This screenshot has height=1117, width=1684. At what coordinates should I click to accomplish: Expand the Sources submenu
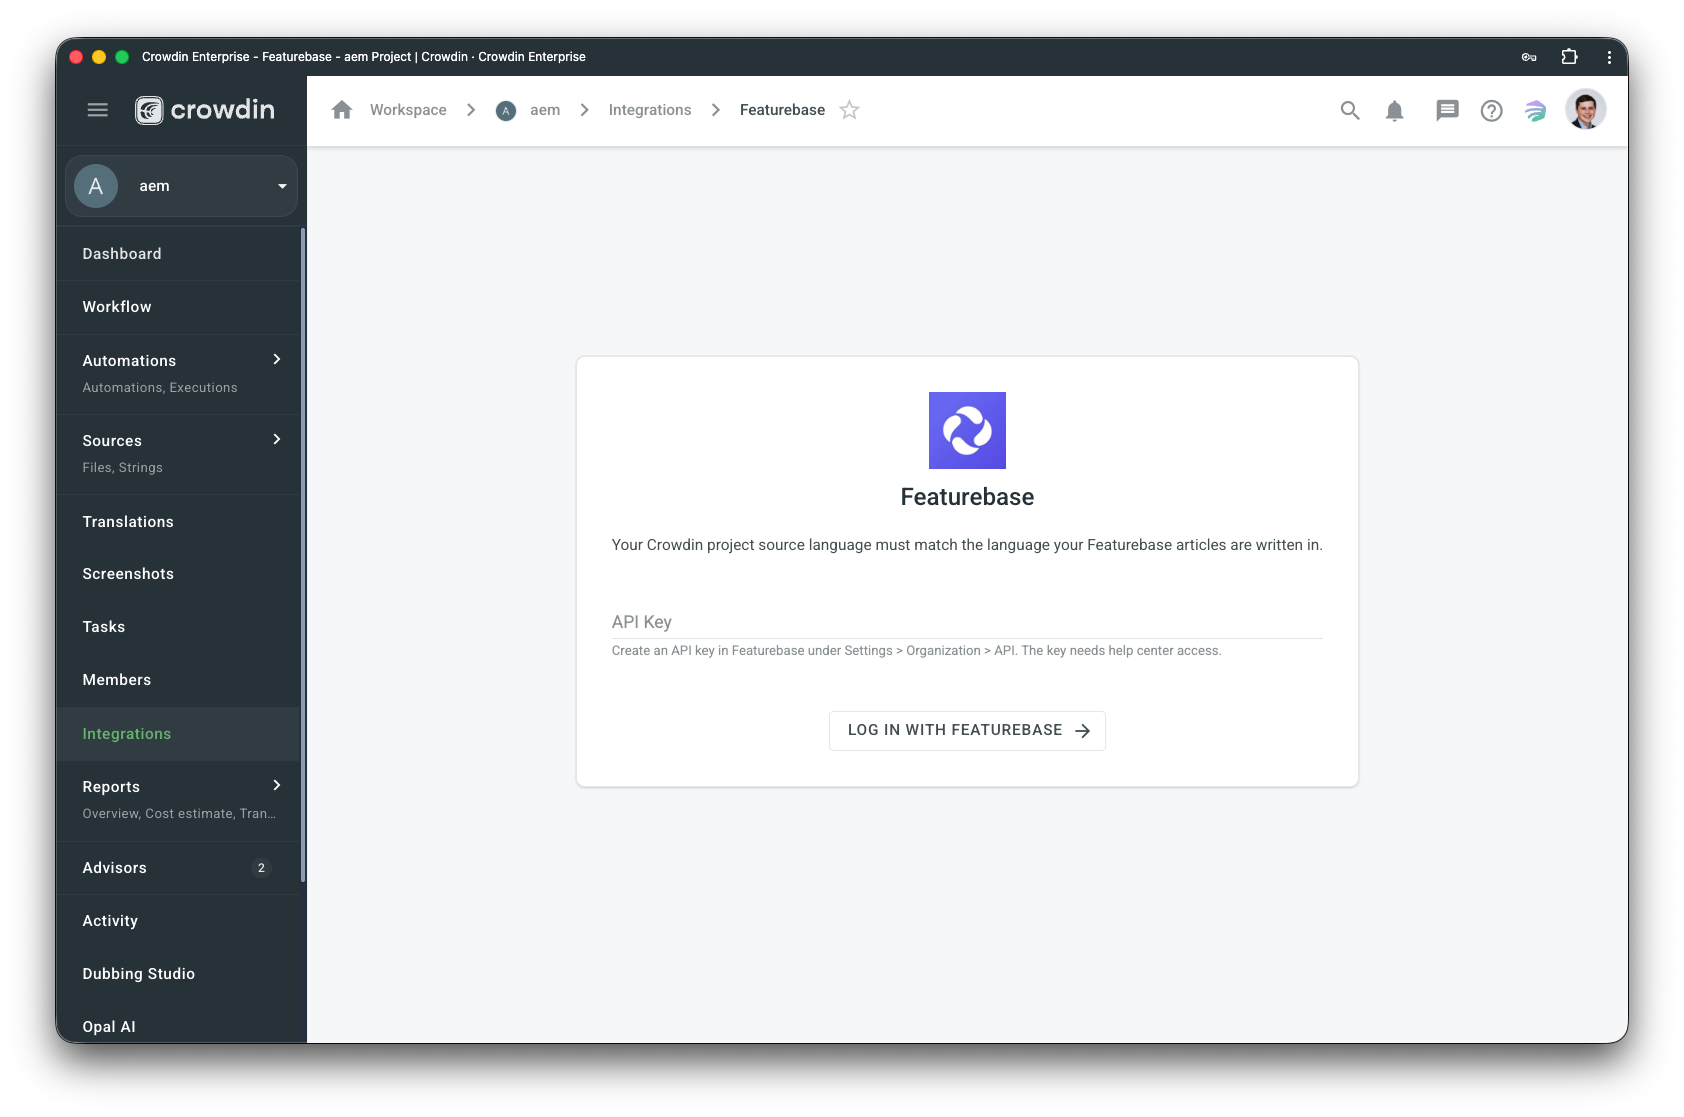click(277, 439)
